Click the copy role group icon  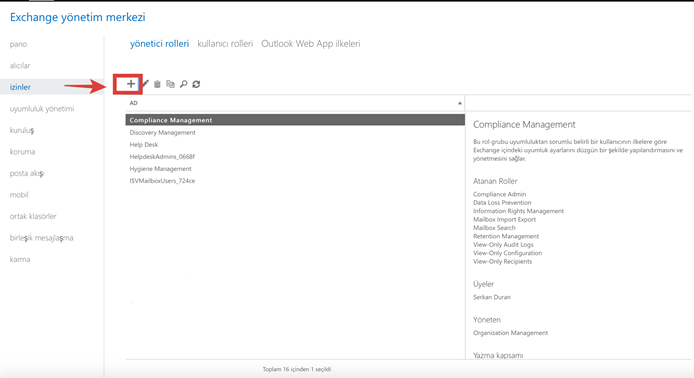[170, 84]
